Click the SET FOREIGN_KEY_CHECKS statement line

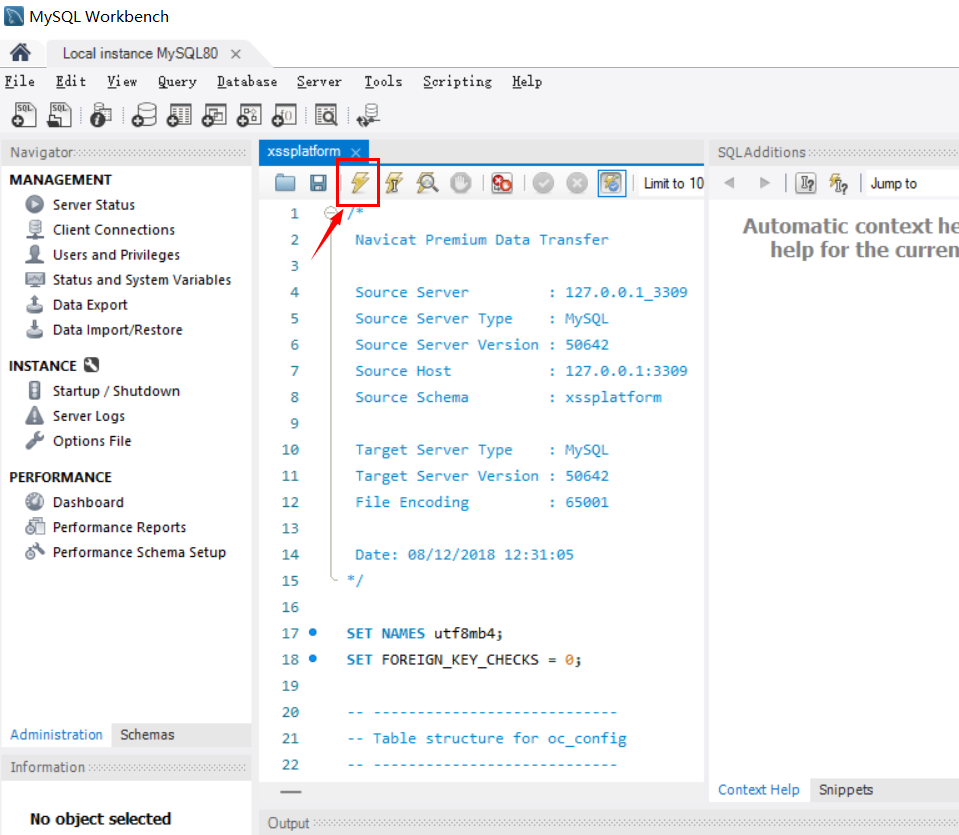pos(464,659)
